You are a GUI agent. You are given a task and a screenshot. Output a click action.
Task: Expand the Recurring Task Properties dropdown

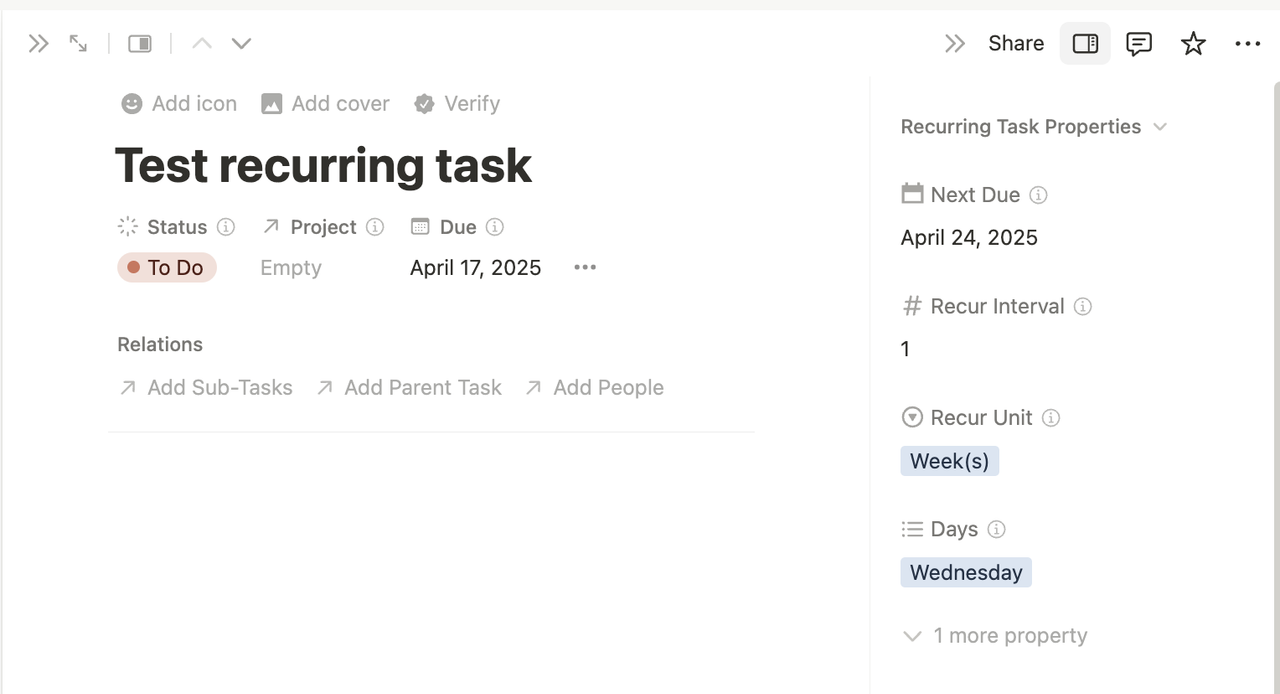click(x=1034, y=127)
